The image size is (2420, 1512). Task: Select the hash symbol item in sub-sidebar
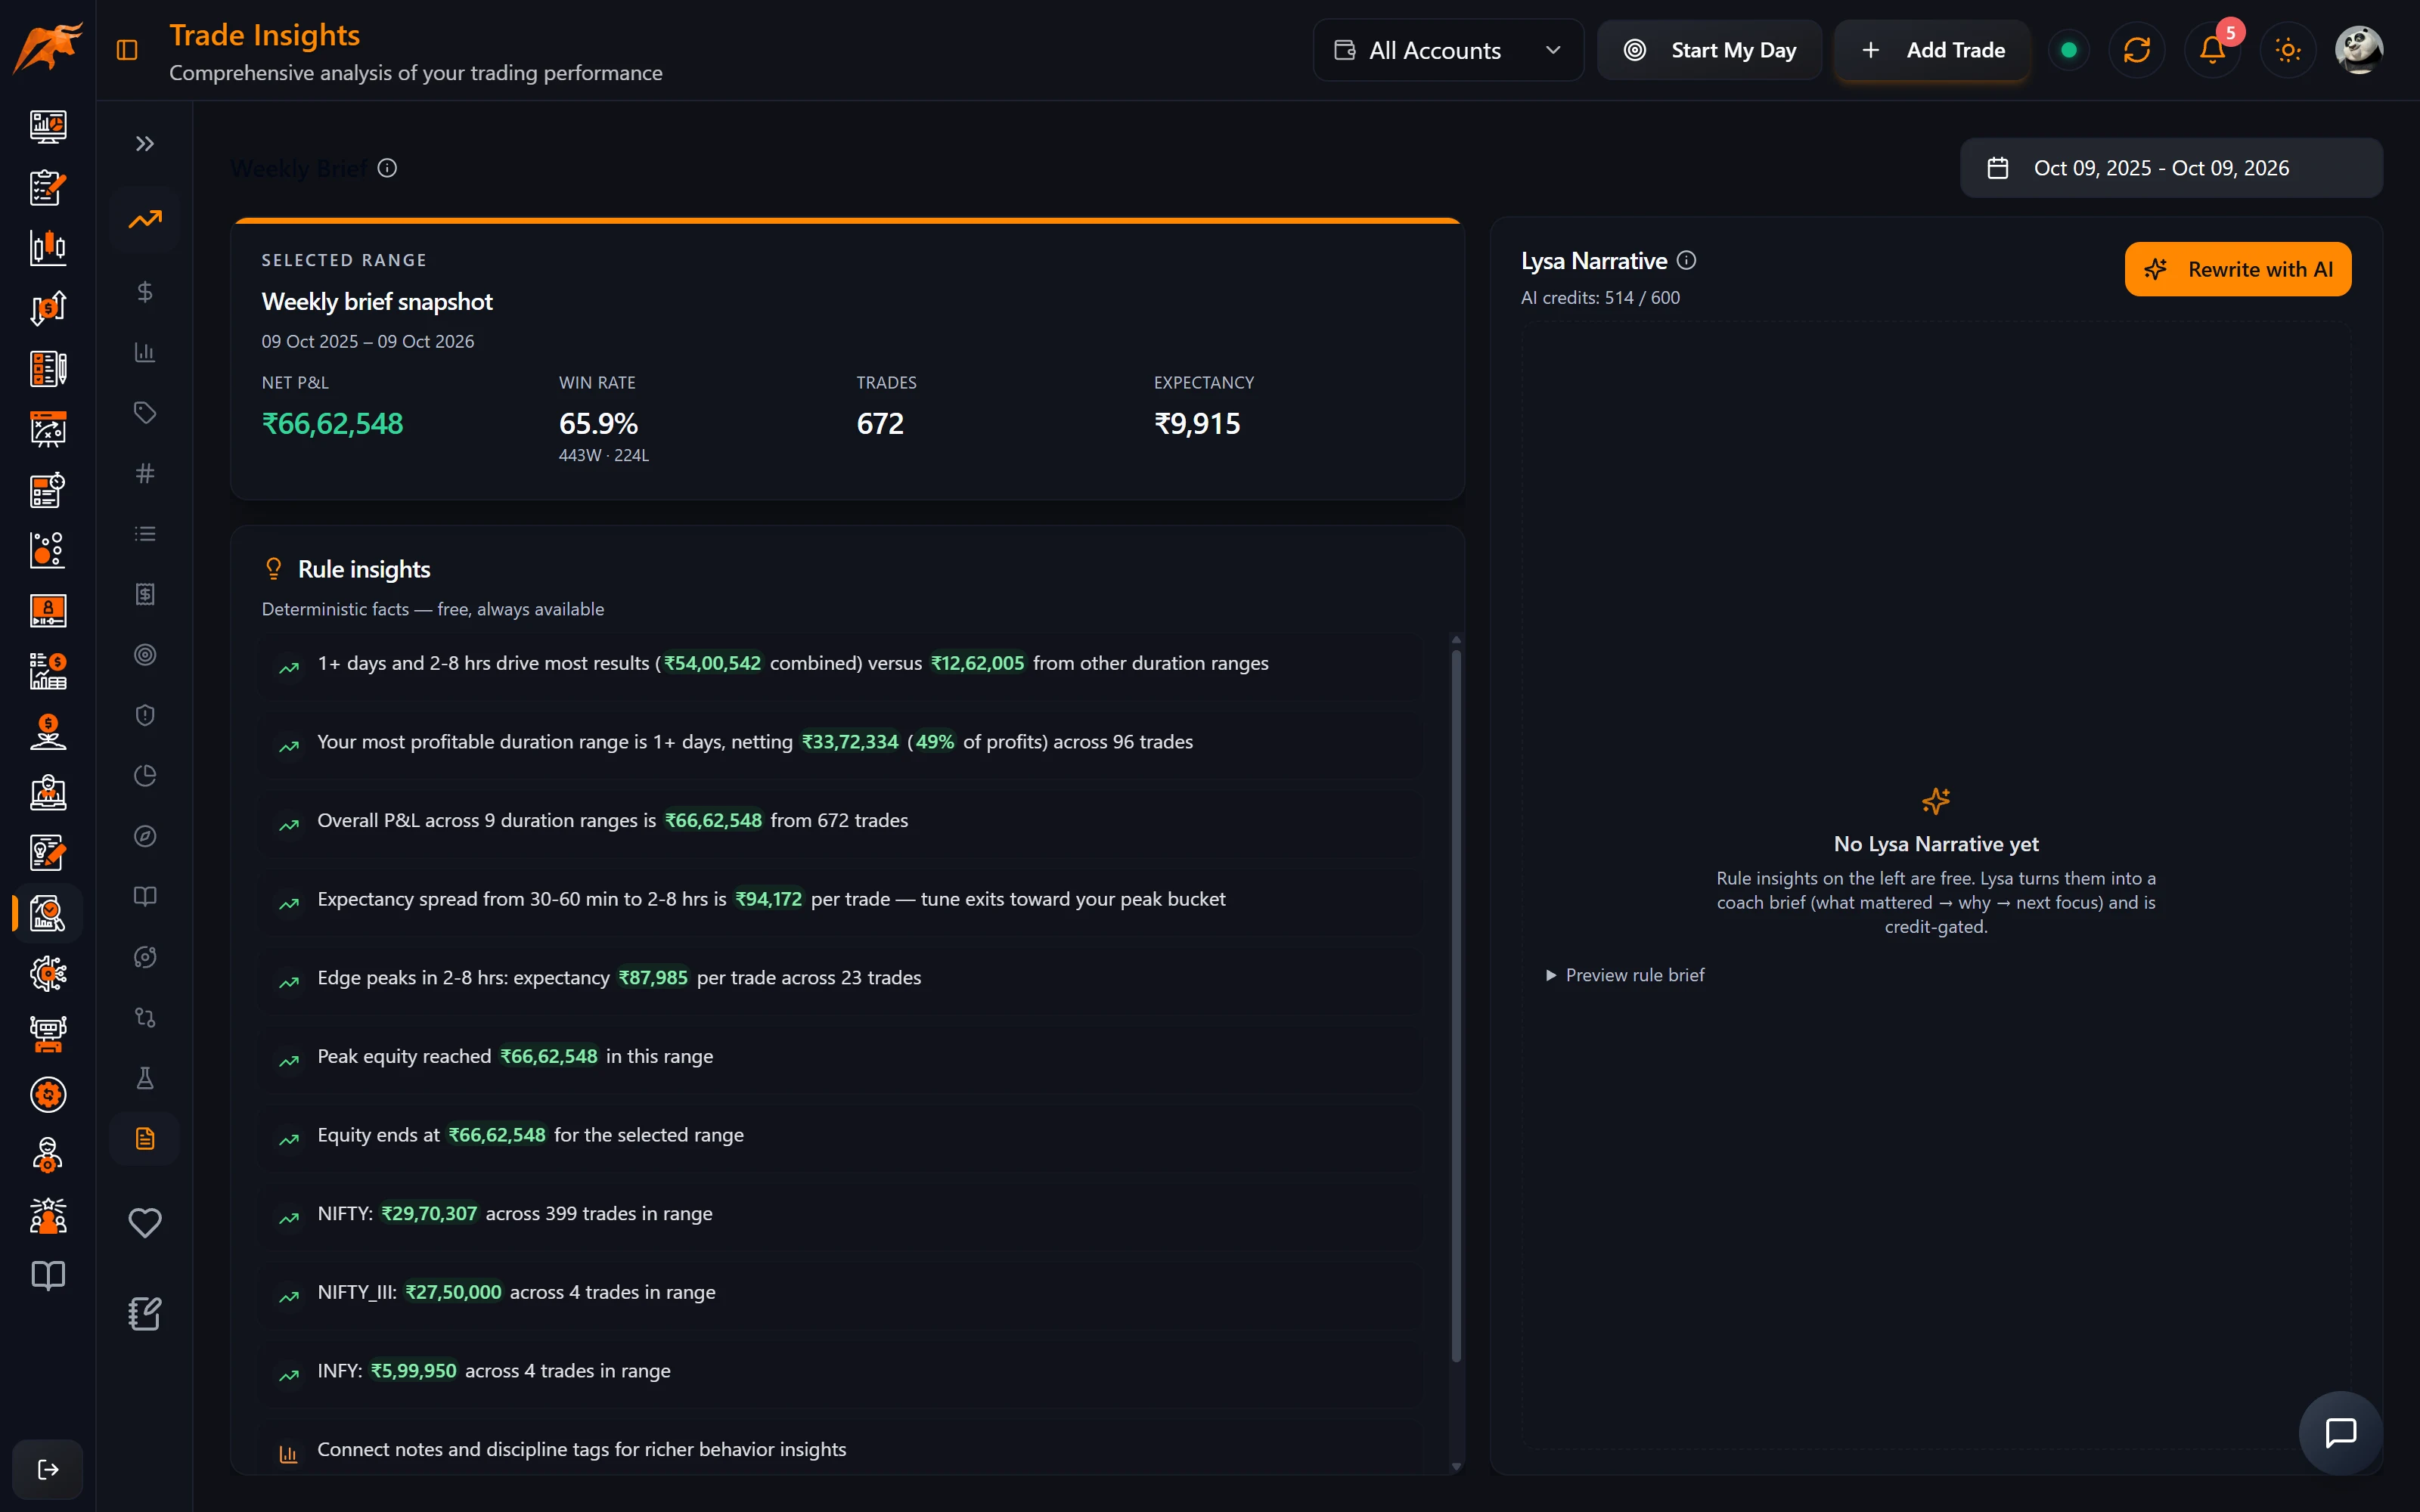145,473
